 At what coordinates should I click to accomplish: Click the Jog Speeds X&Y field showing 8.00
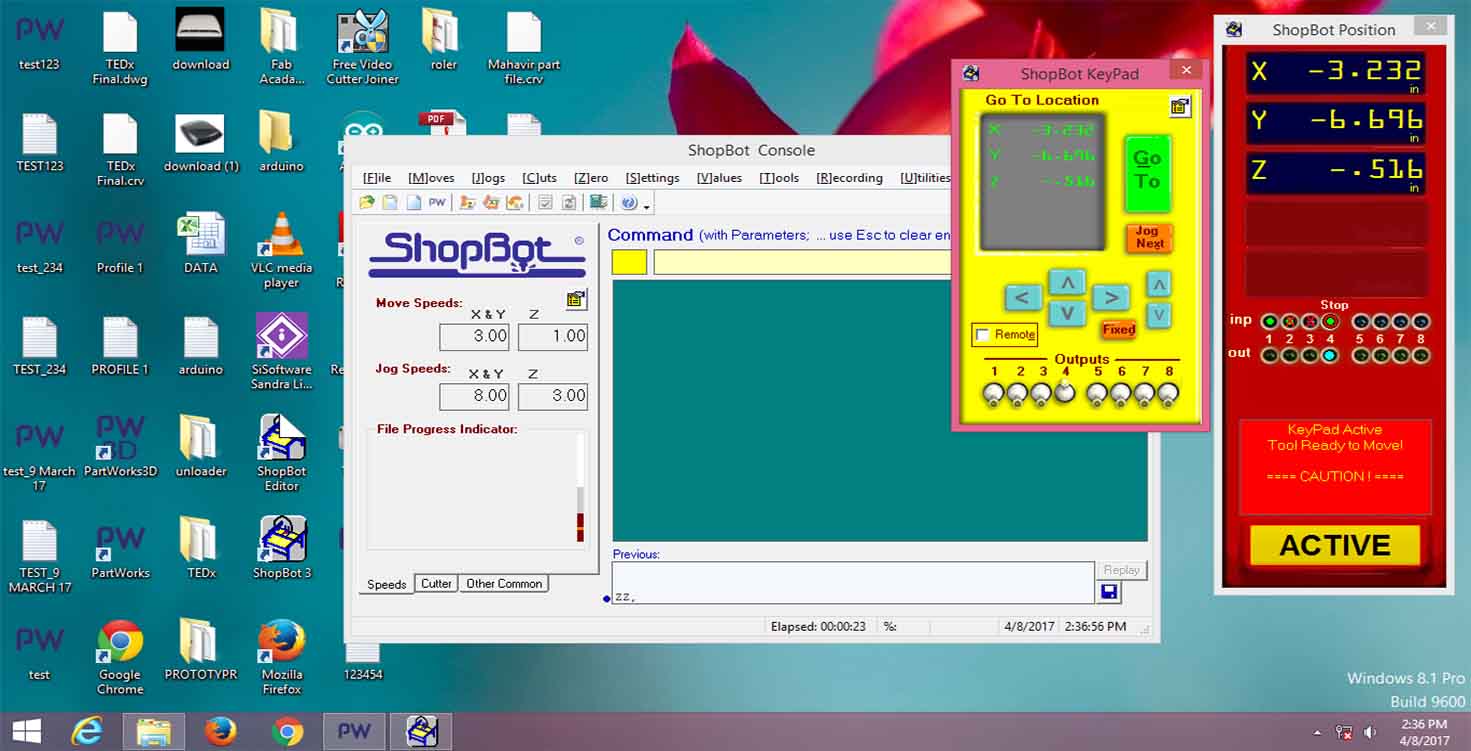pyautogui.click(x=475, y=396)
